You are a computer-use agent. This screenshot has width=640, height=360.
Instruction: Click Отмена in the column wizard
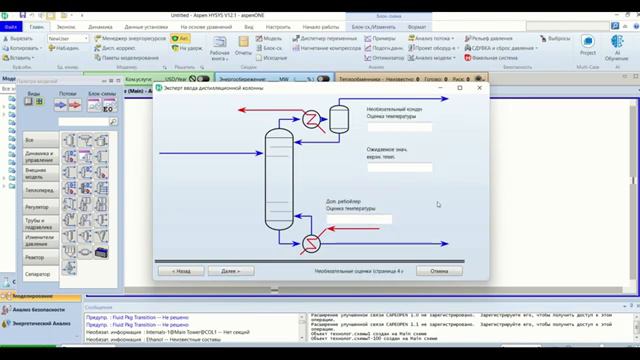439,271
